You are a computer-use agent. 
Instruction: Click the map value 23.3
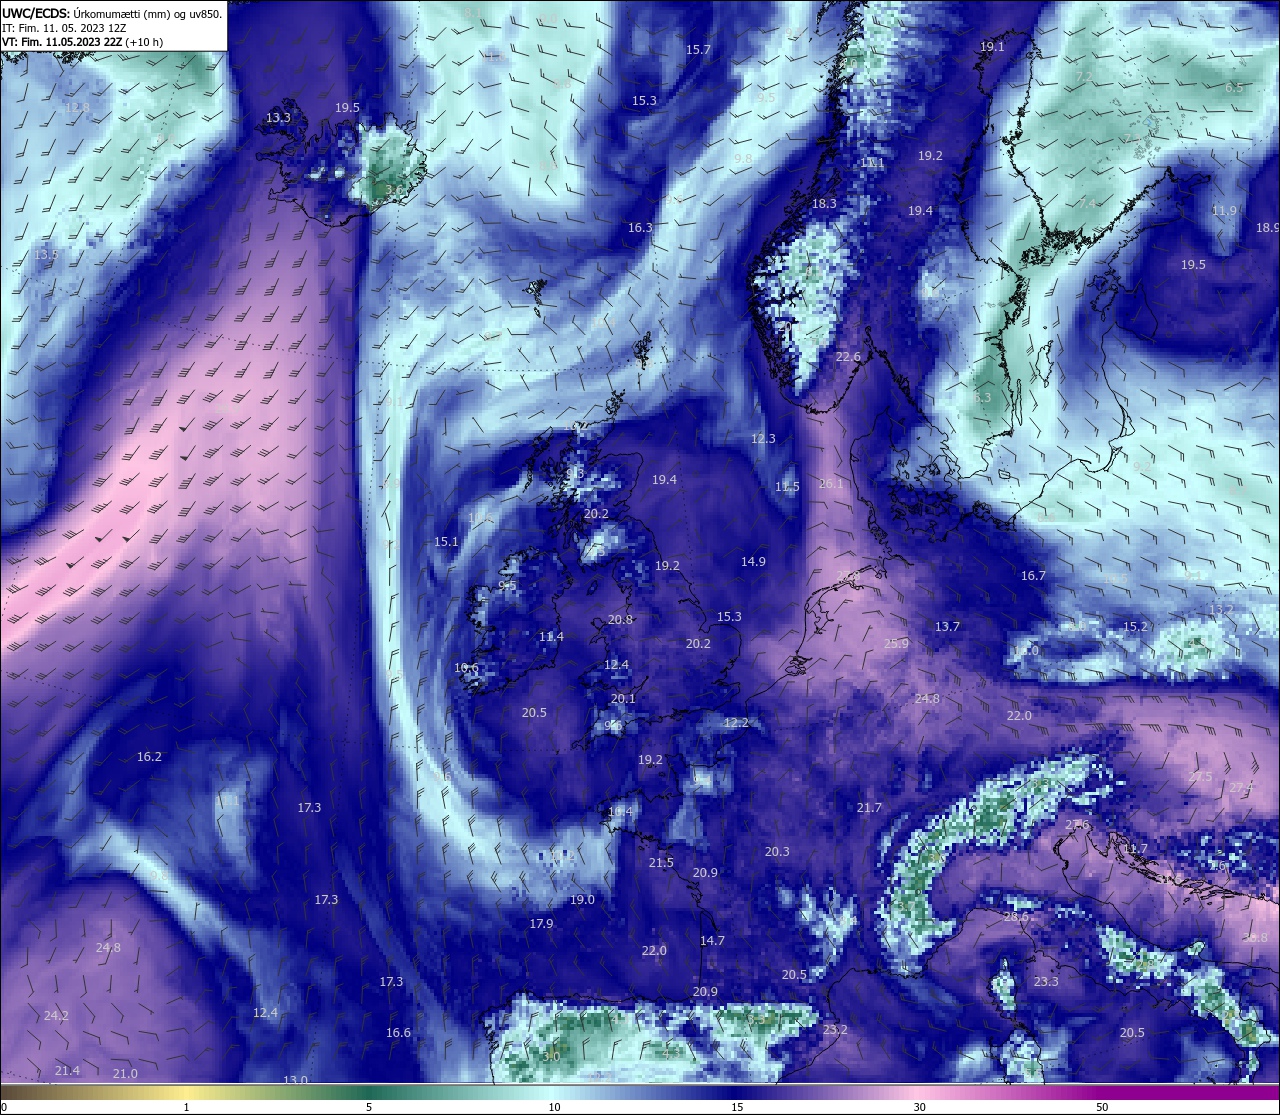coord(1046,981)
